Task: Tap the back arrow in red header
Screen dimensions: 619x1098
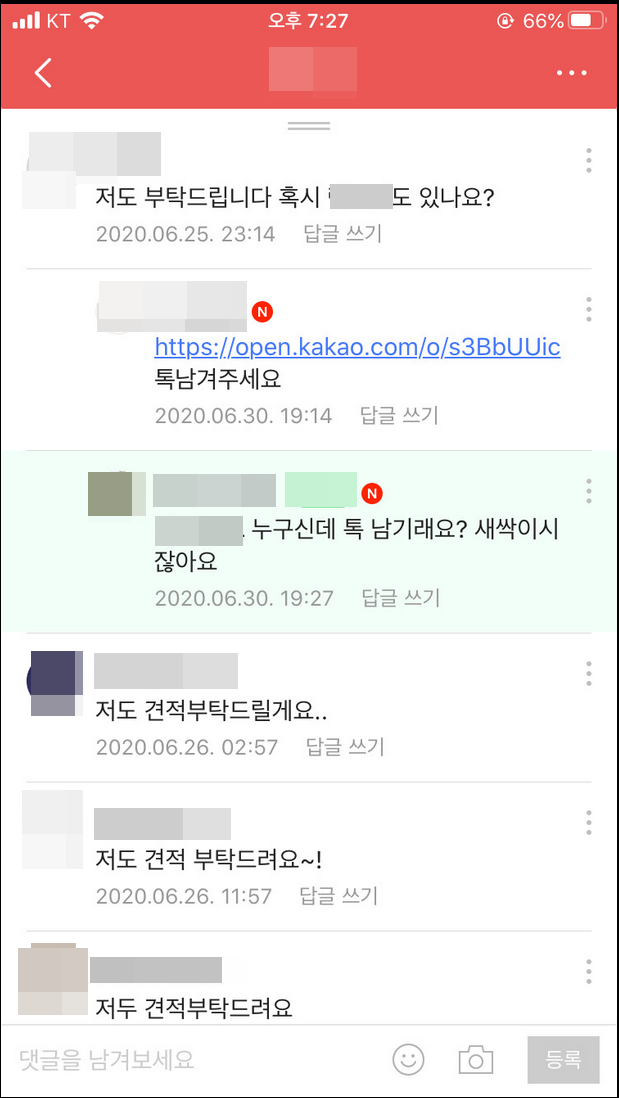Action: pos(43,73)
